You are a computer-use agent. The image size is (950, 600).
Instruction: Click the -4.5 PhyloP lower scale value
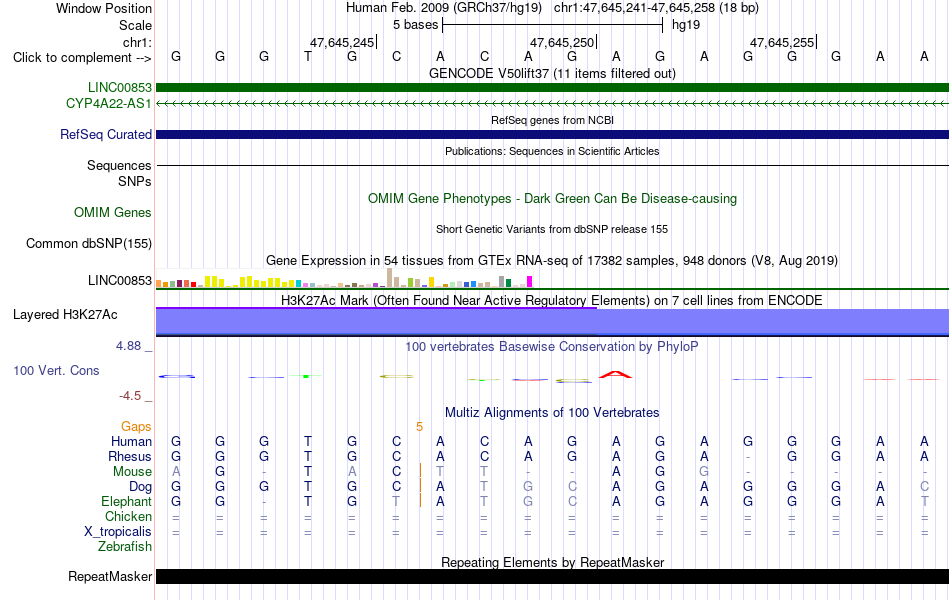click(130, 396)
